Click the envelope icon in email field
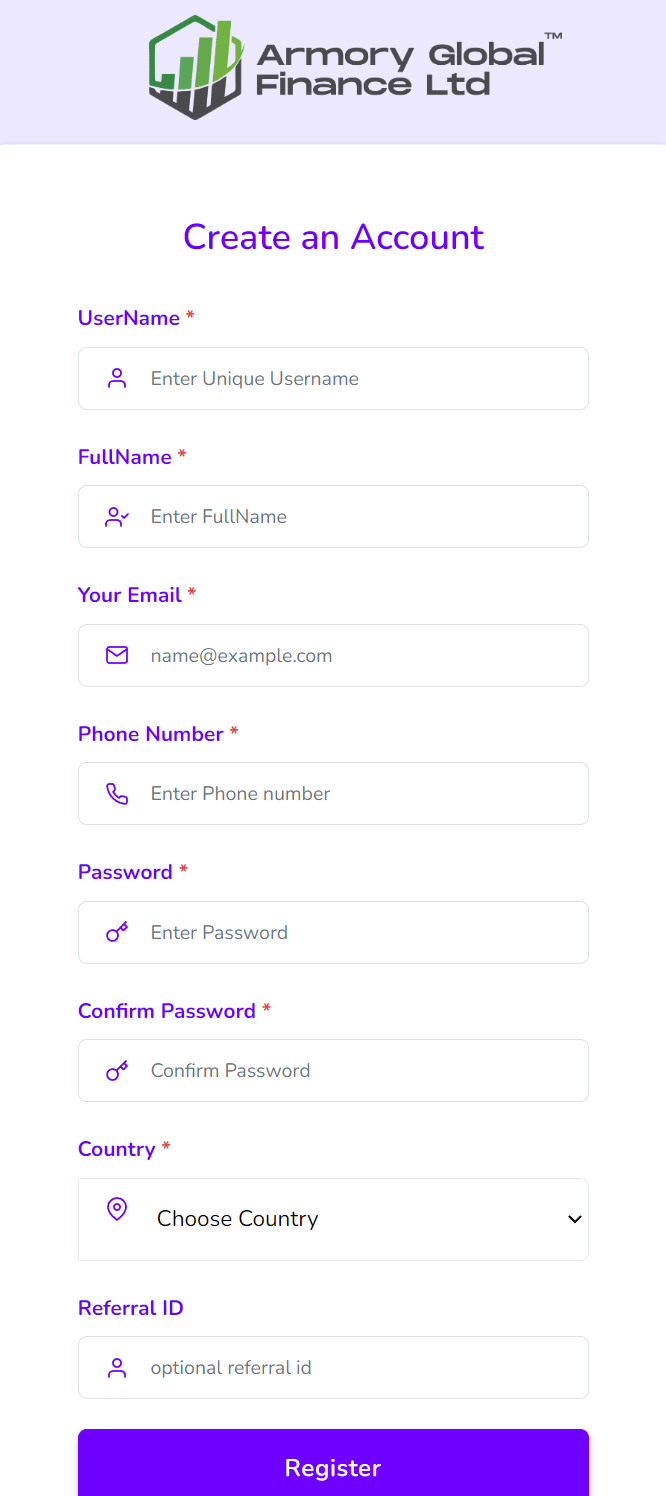The image size is (666, 1496). tap(117, 655)
